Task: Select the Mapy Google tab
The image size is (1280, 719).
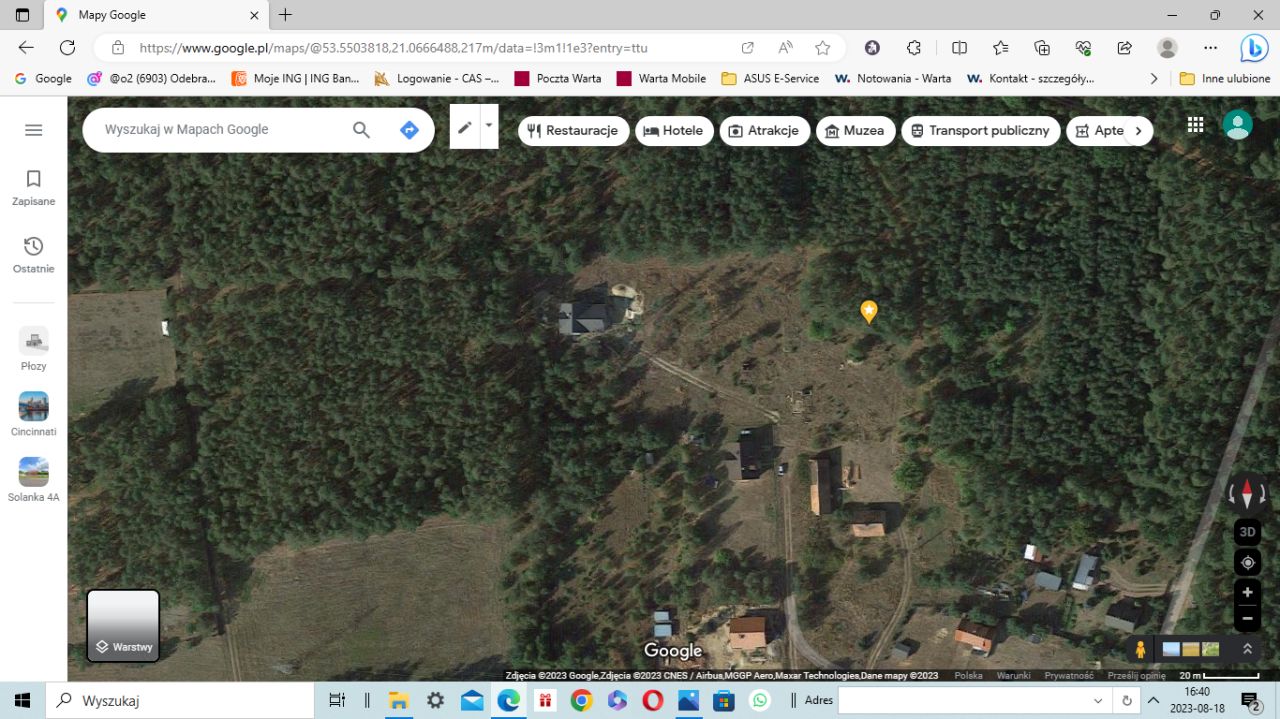Action: pos(155,15)
